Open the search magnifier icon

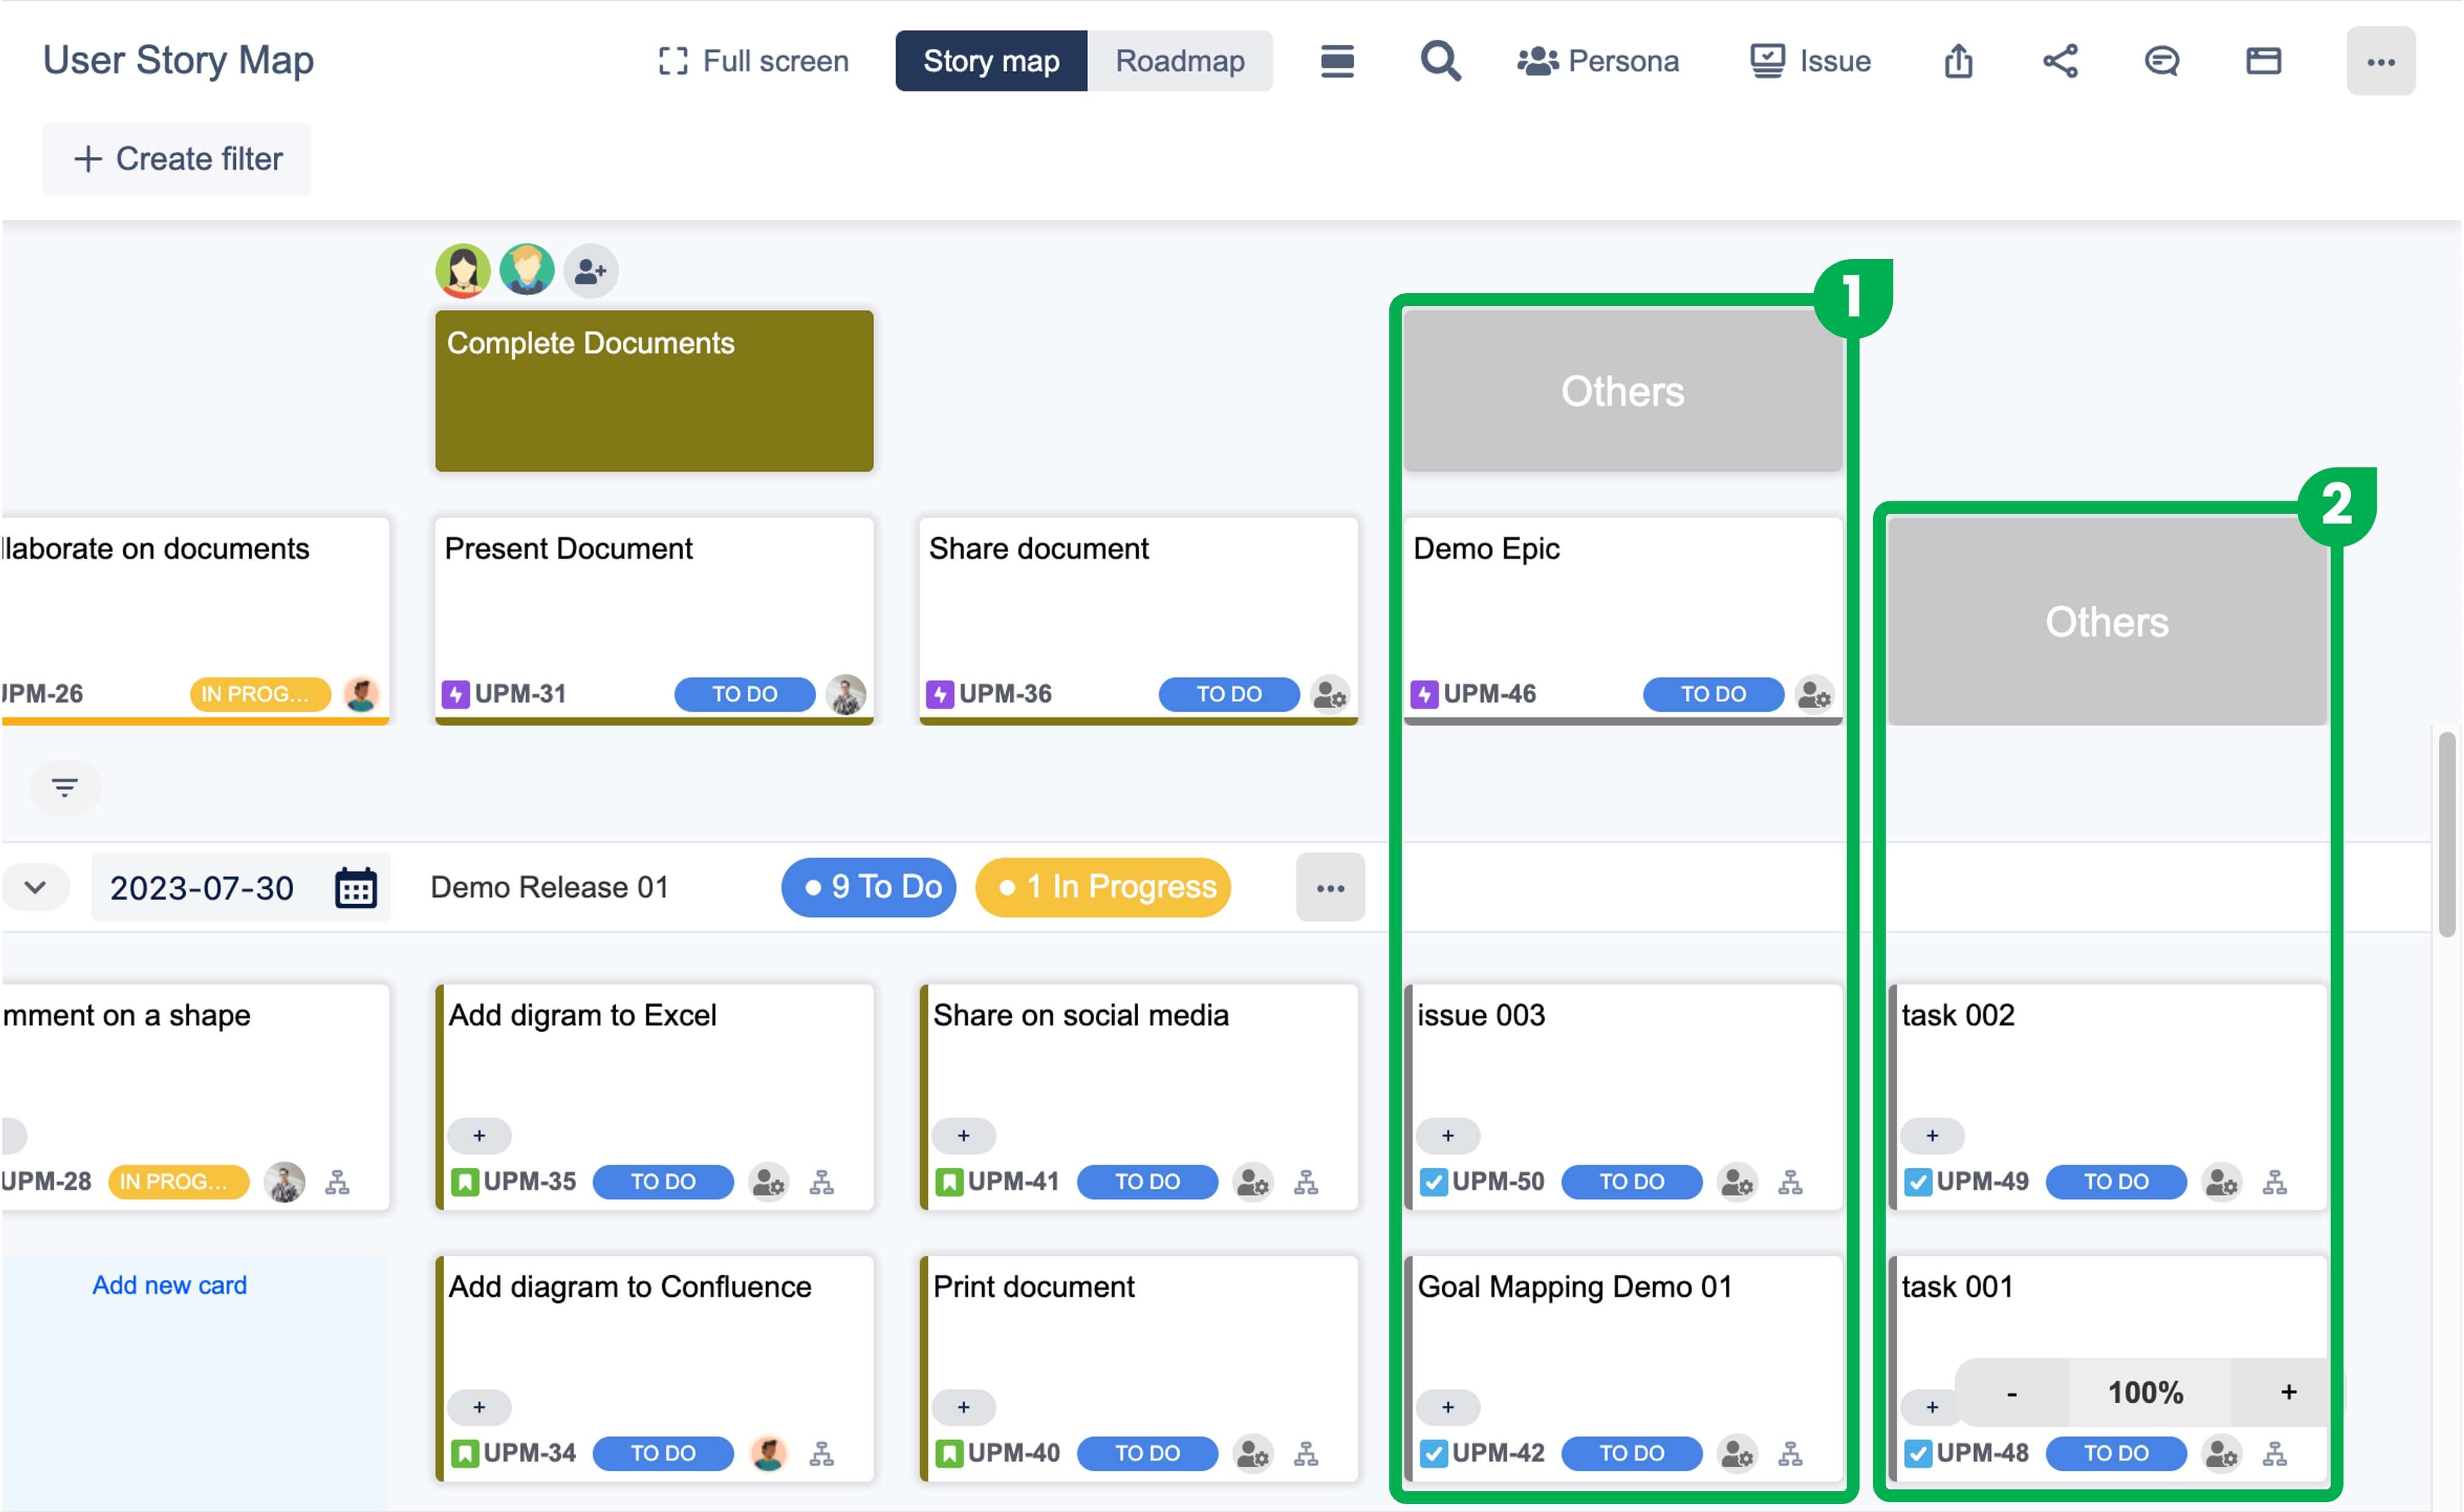point(1440,61)
